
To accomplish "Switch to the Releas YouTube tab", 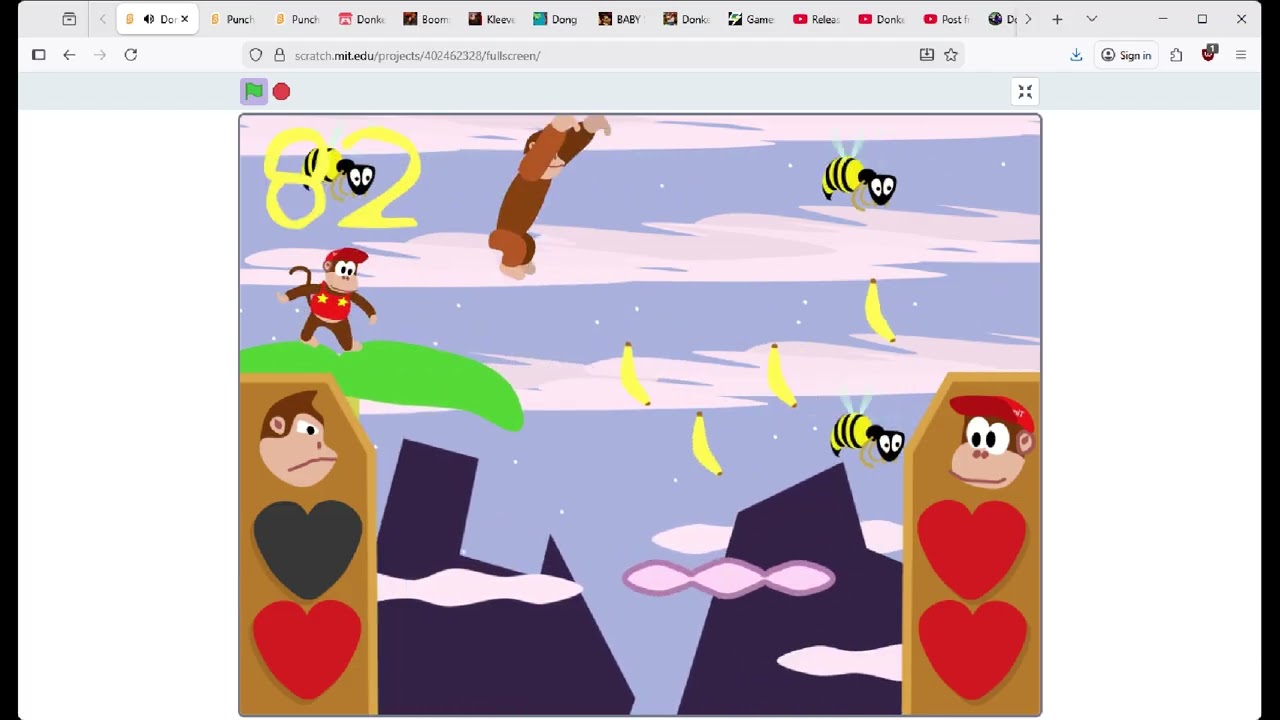I will (816, 19).
